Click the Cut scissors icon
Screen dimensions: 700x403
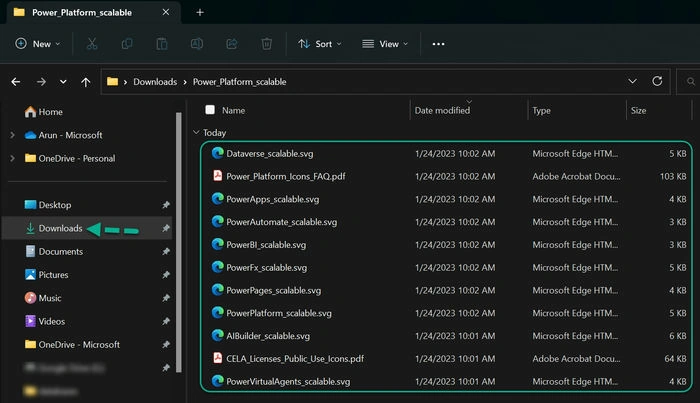pyautogui.click(x=92, y=44)
